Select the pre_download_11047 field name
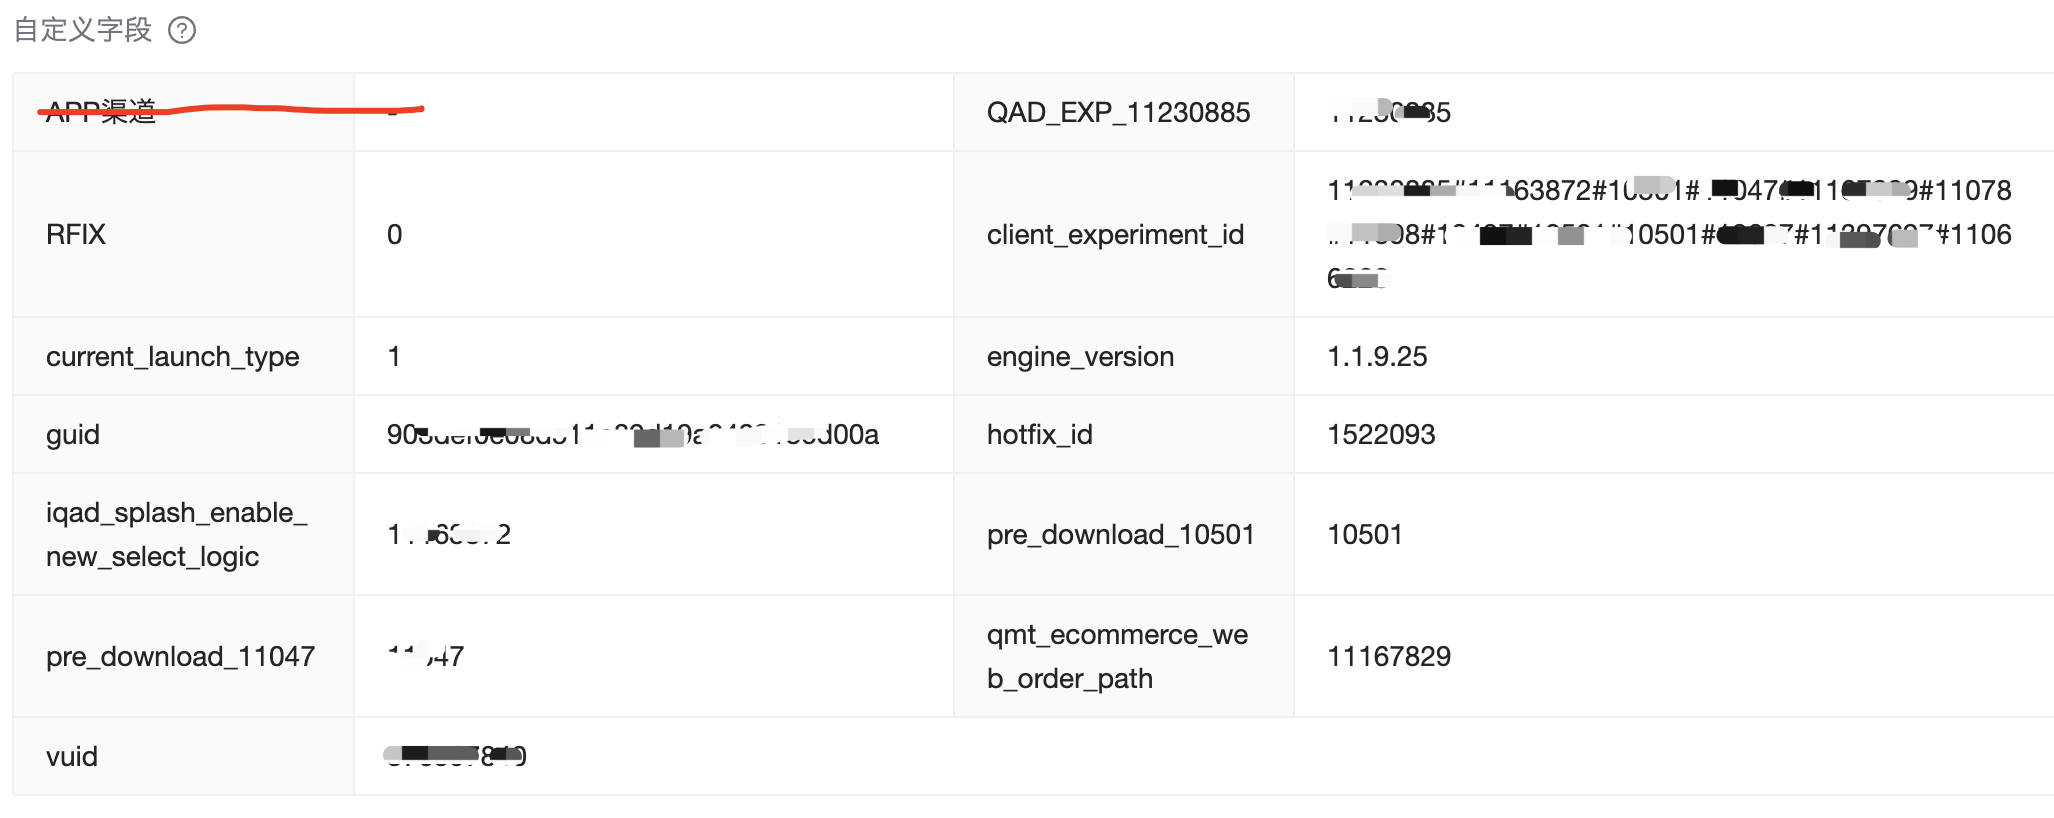The image size is (2054, 818). (x=180, y=656)
